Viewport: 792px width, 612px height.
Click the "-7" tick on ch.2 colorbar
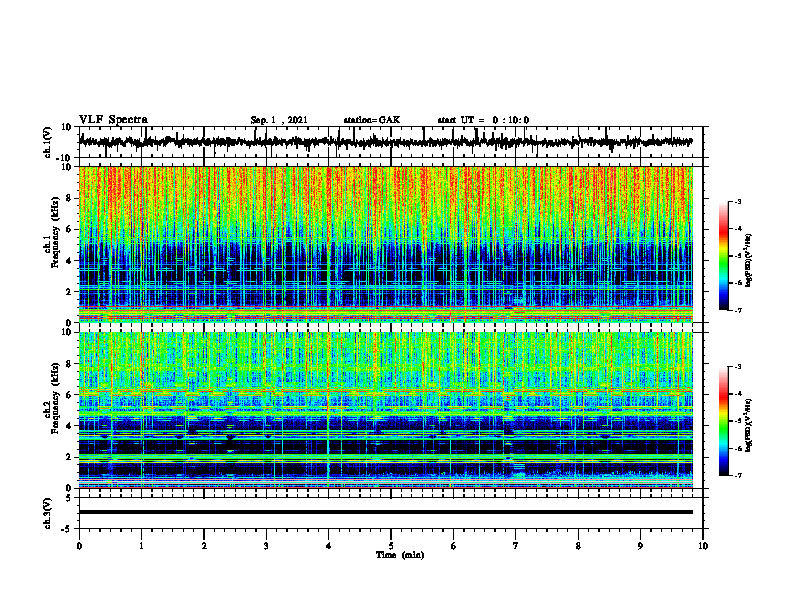[738, 476]
